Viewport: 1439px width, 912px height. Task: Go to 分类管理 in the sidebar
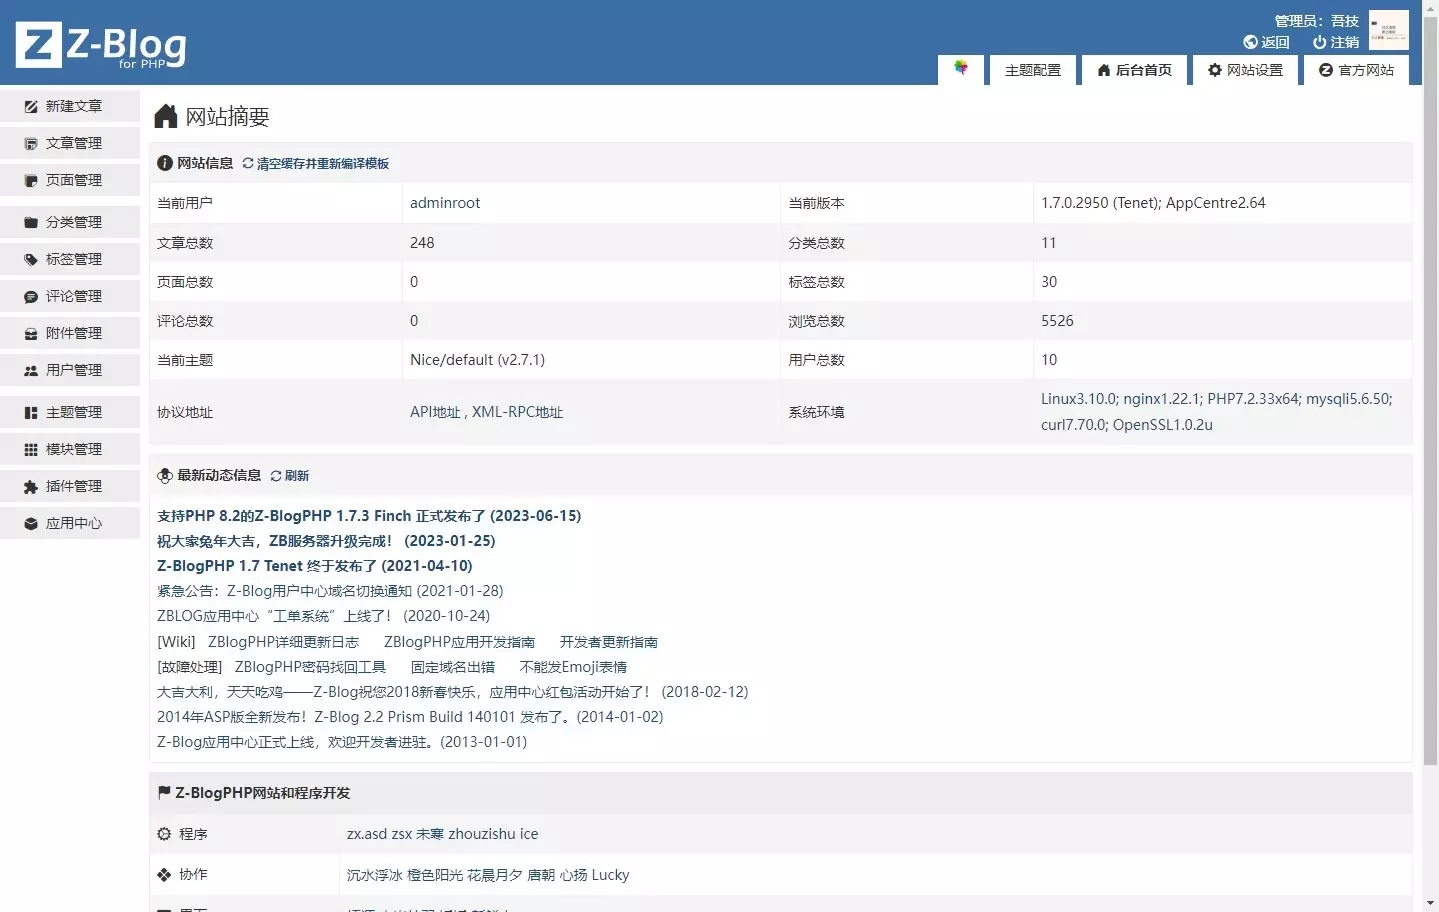pos(70,222)
